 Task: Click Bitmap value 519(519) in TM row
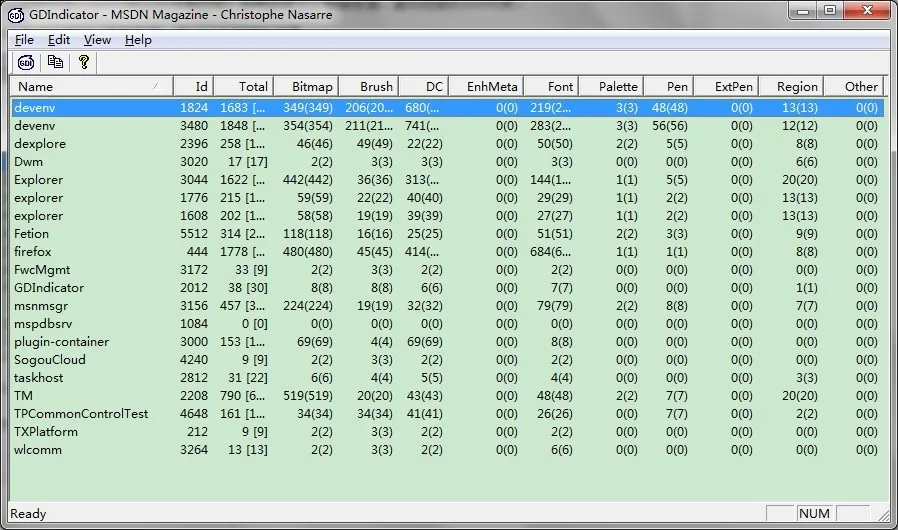[308, 396]
